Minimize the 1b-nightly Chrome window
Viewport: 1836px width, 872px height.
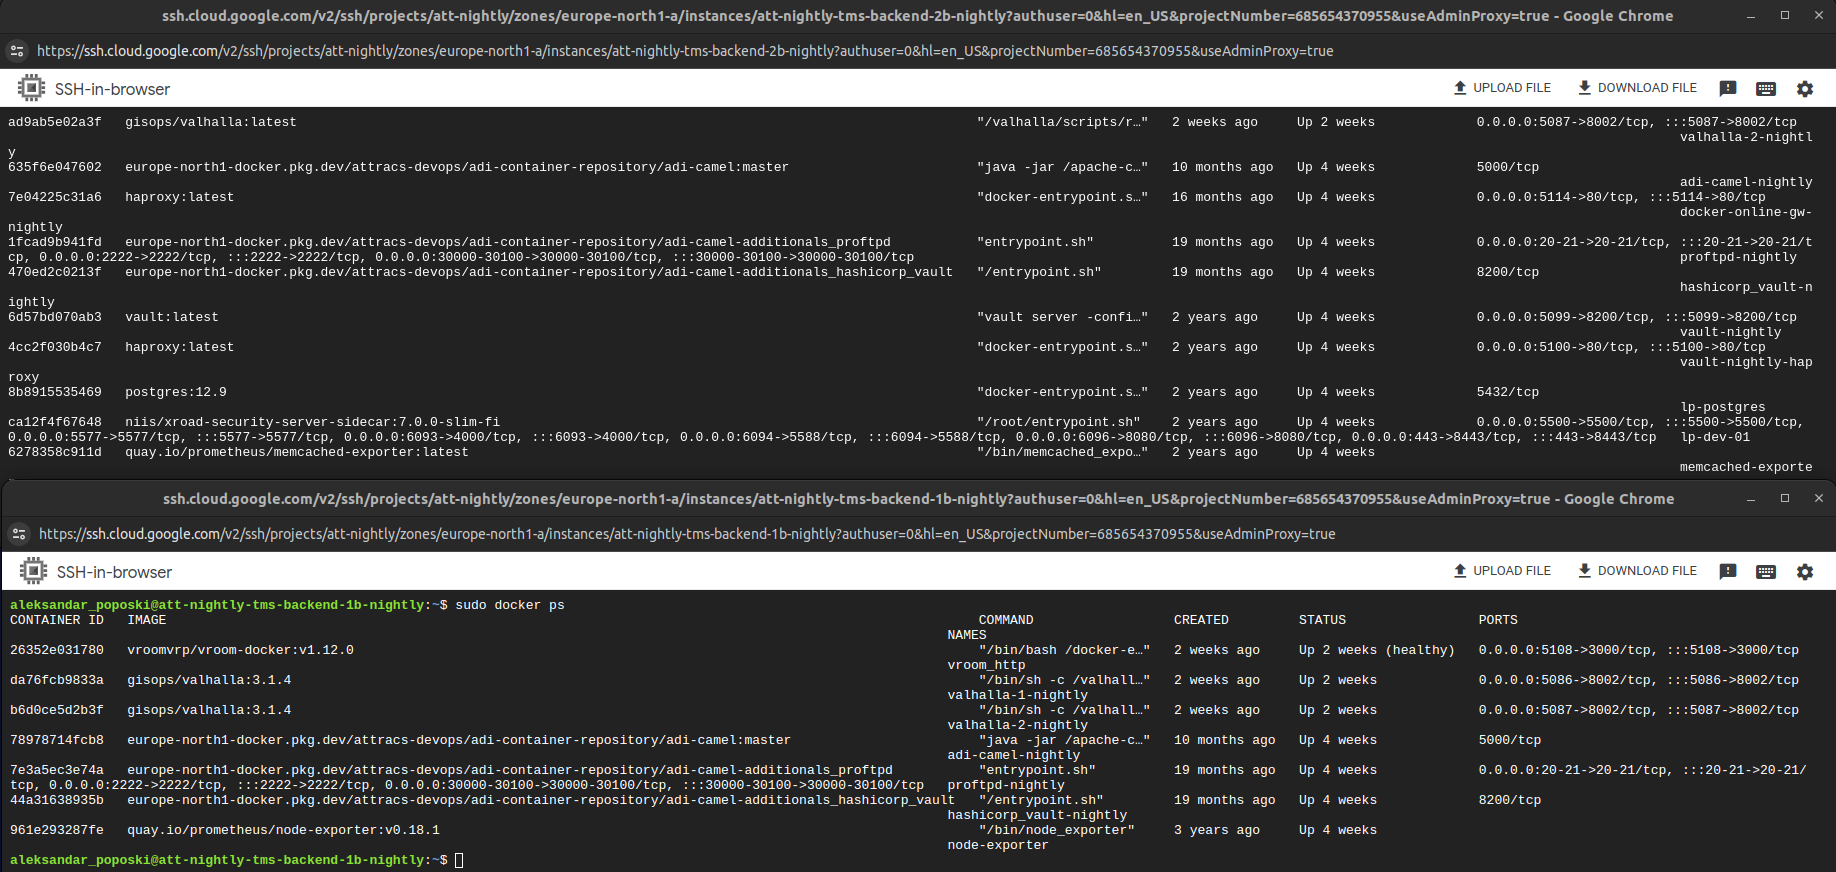[x=1751, y=499]
